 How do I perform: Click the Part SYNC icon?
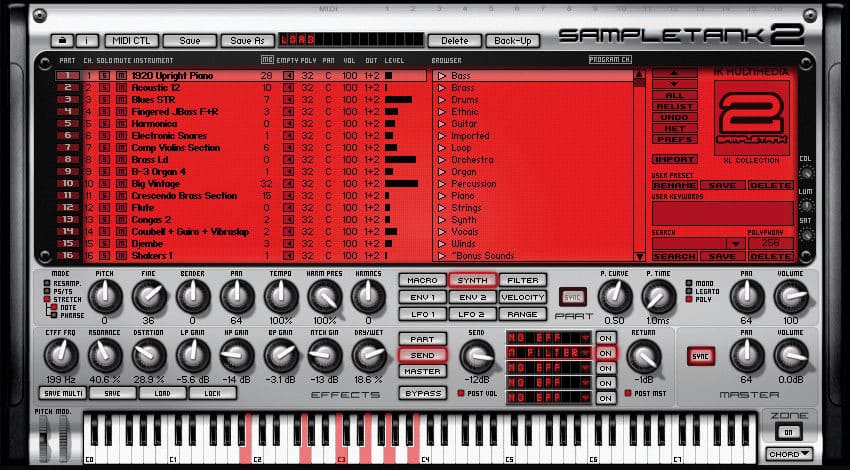point(573,297)
